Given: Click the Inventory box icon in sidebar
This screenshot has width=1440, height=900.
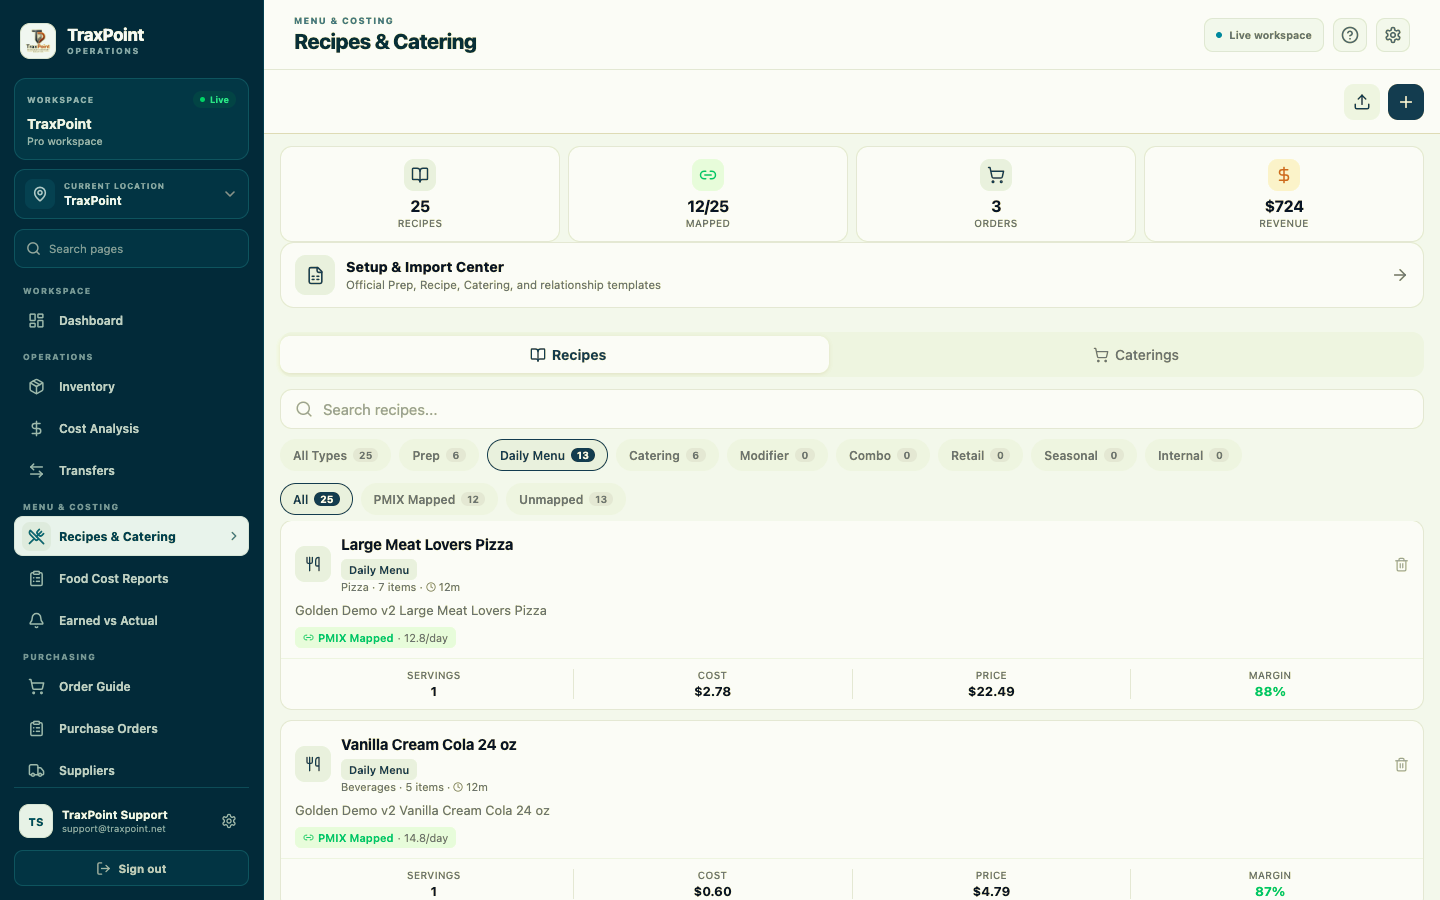Looking at the screenshot, I should [37, 387].
